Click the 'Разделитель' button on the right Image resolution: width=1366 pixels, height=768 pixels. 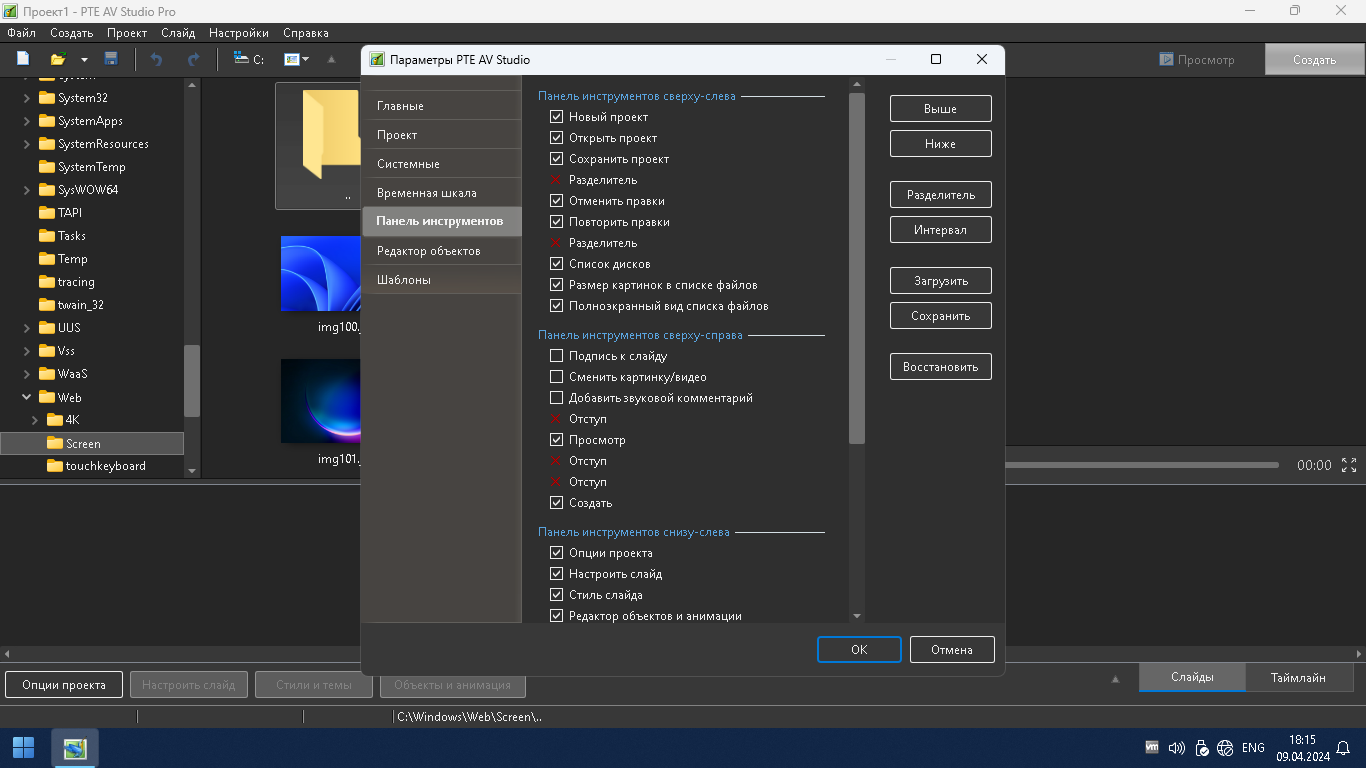[940, 195]
